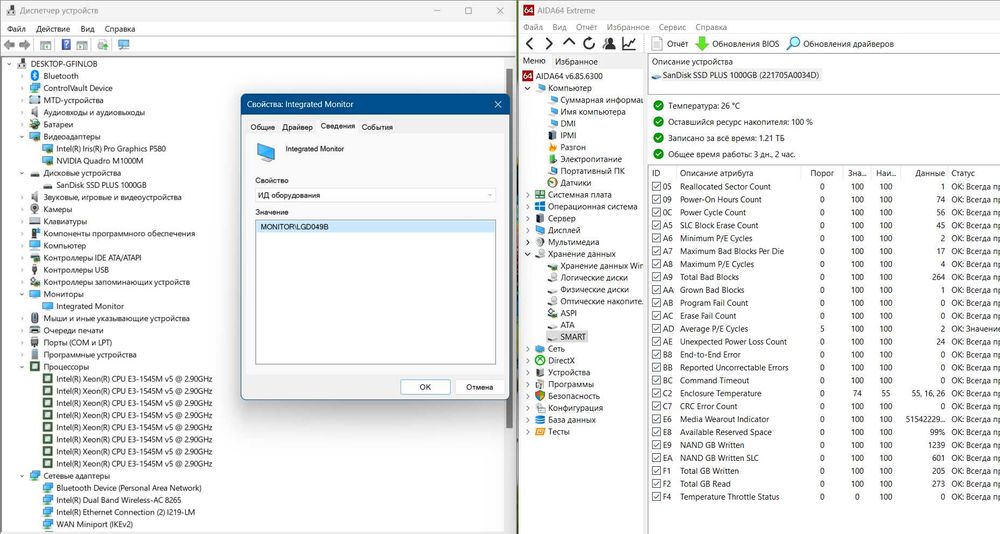Toggle checkbox for 0C Power Cycle Count
This screenshot has height=534, width=1000.
click(x=656, y=212)
